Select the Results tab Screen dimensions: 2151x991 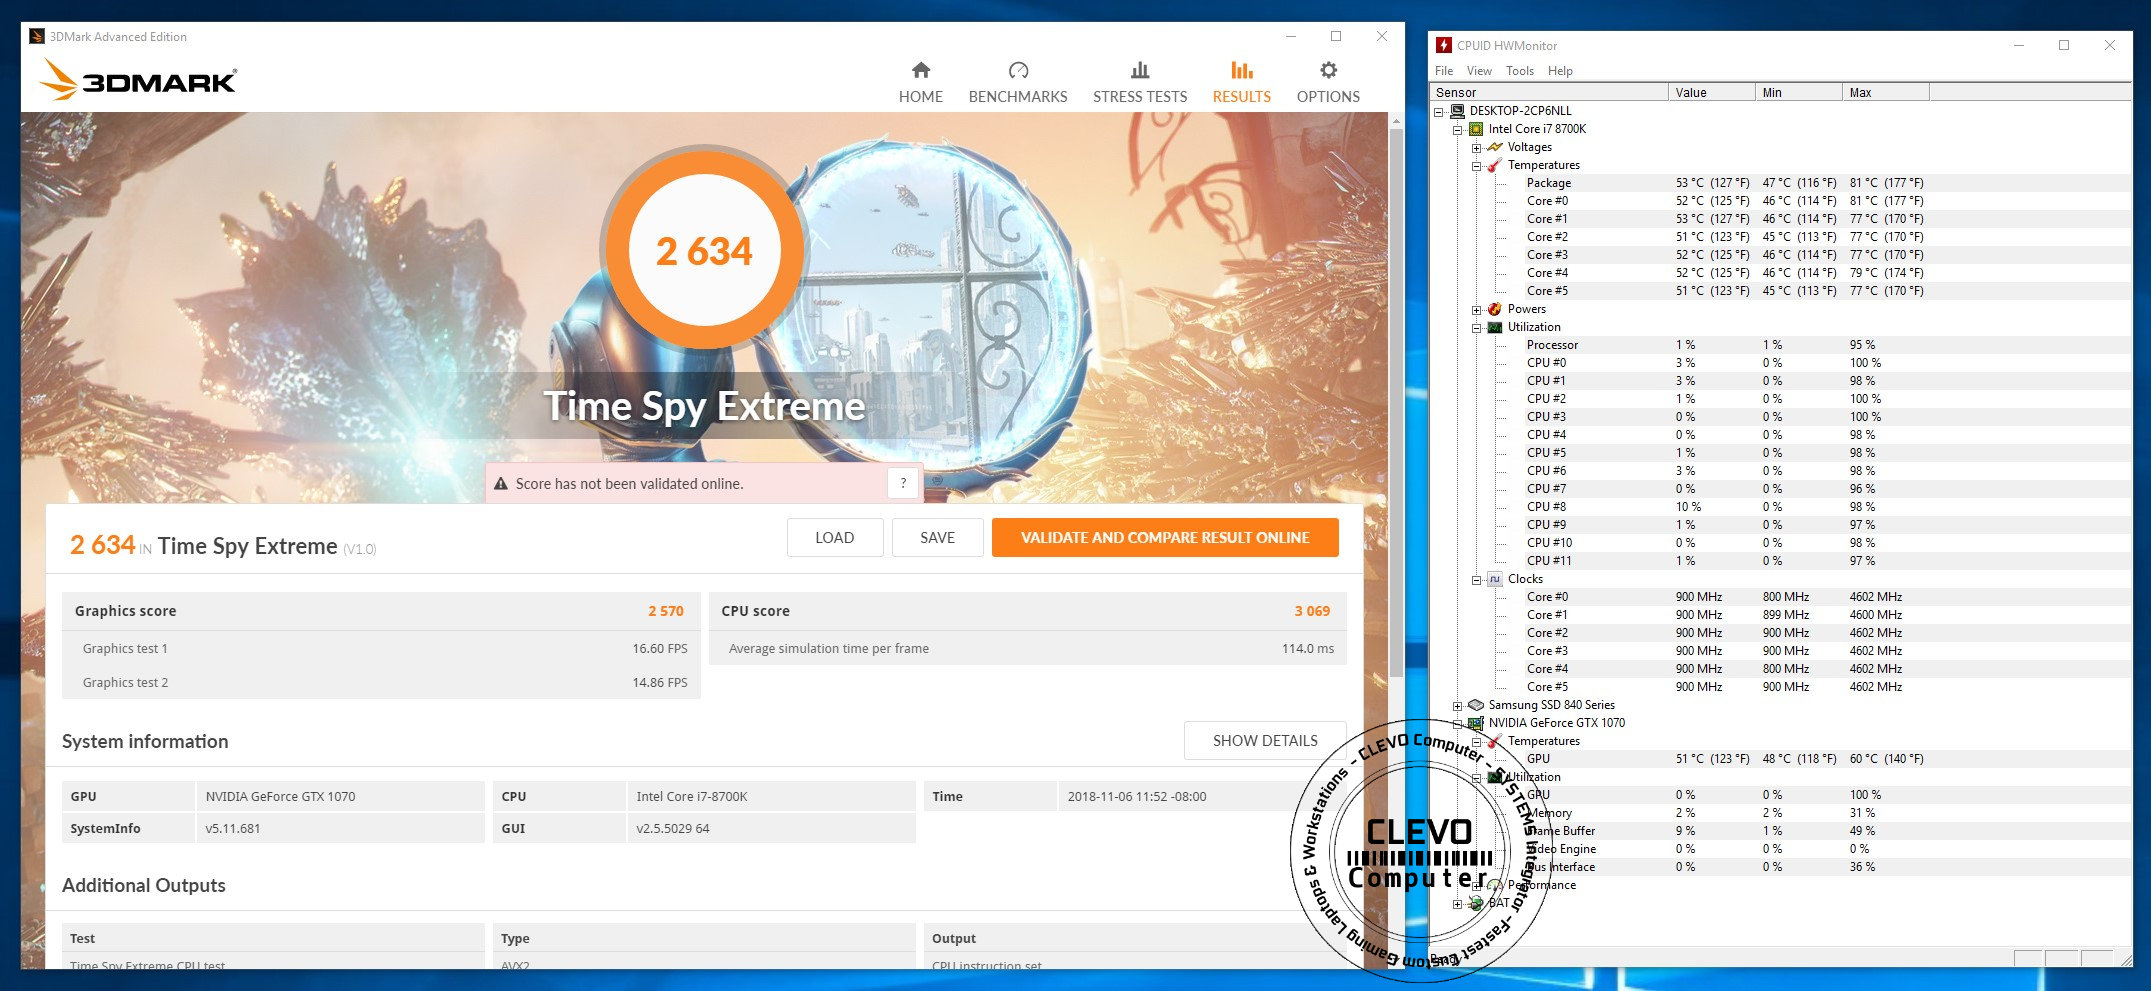1242,82
